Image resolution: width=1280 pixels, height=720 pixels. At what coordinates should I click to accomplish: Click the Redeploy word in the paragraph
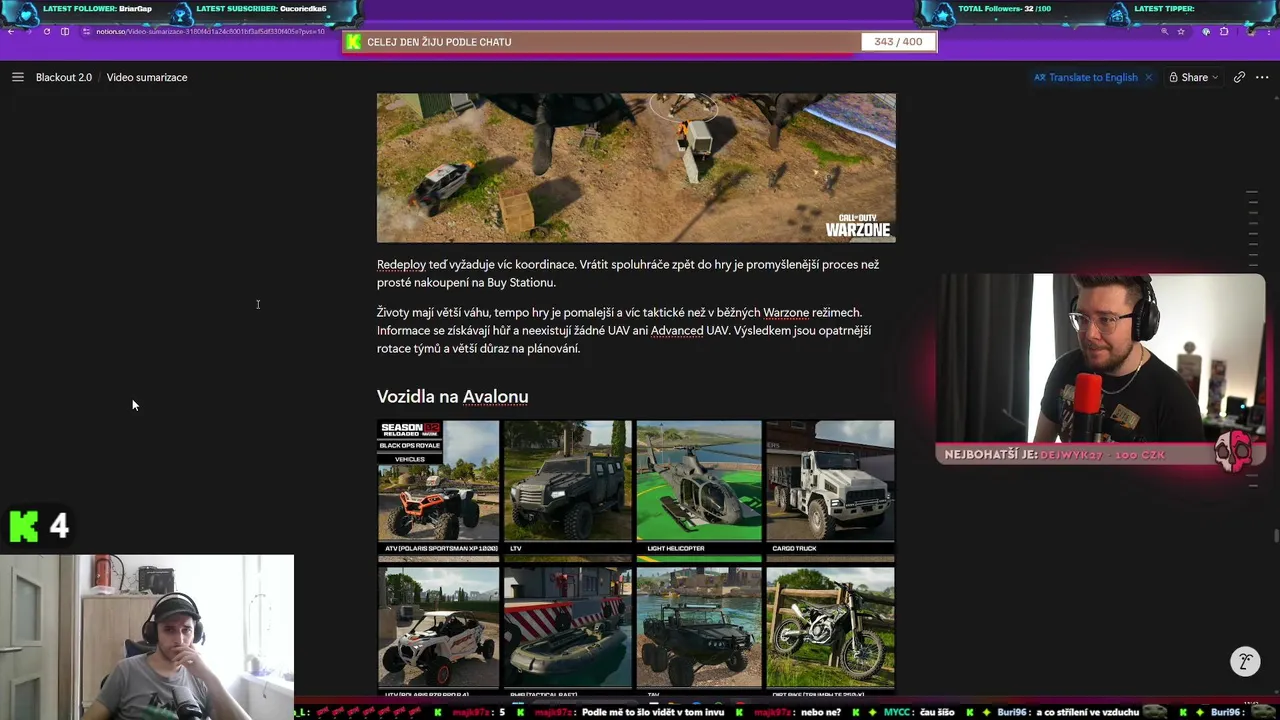click(401, 265)
